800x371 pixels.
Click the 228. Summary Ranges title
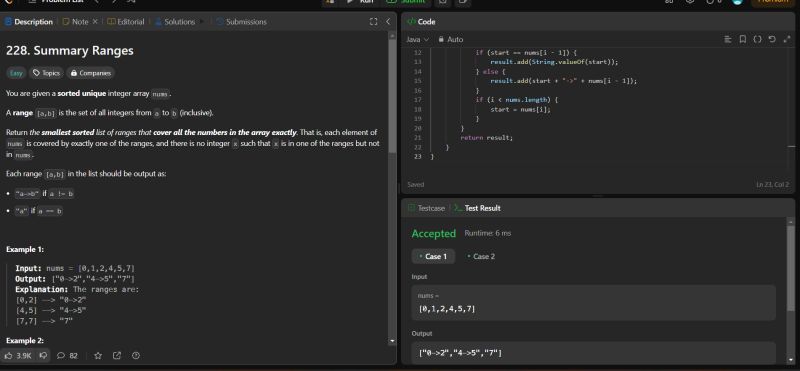[70, 51]
